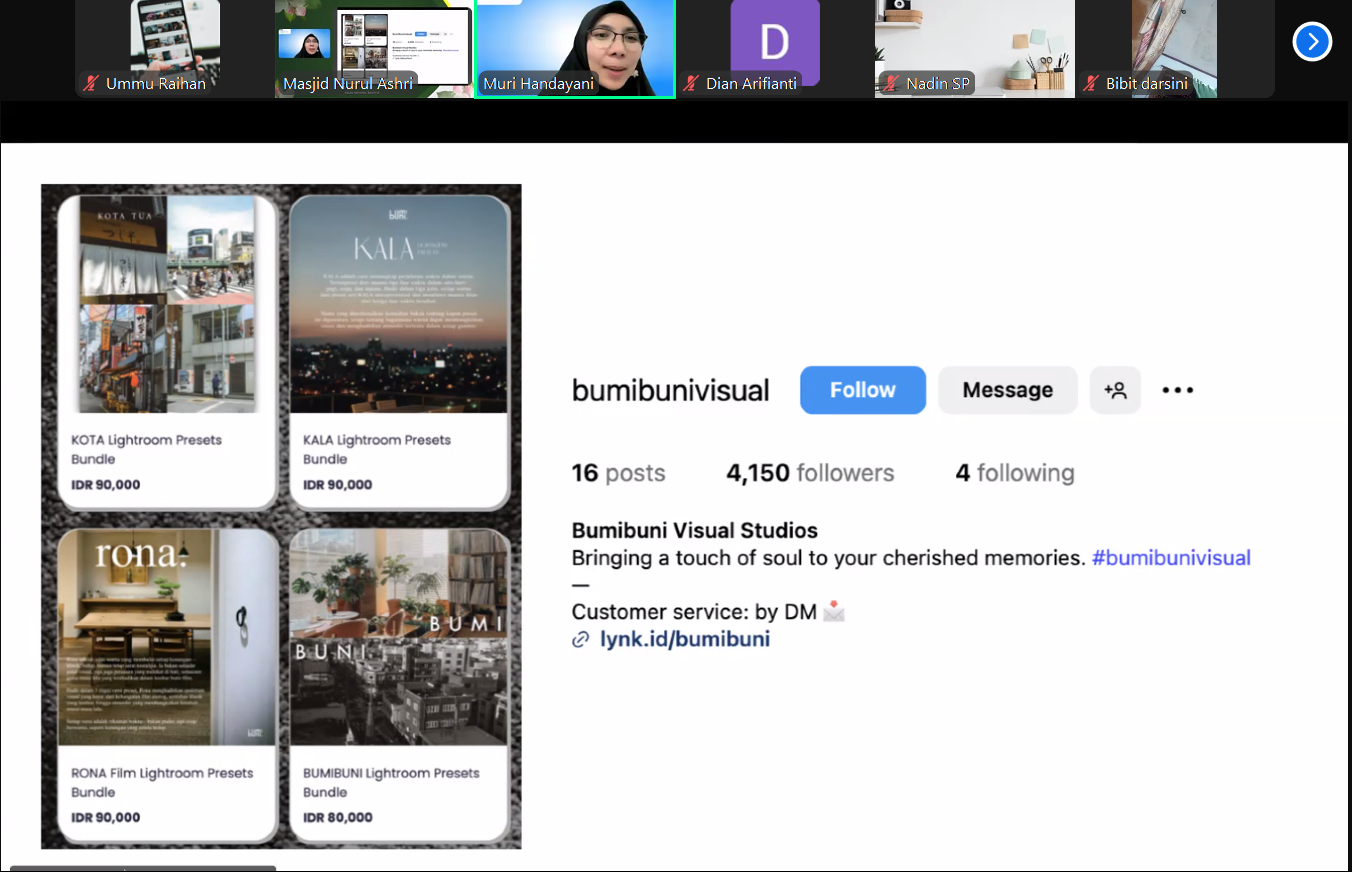Open the three-dots more options menu

coord(1177,390)
